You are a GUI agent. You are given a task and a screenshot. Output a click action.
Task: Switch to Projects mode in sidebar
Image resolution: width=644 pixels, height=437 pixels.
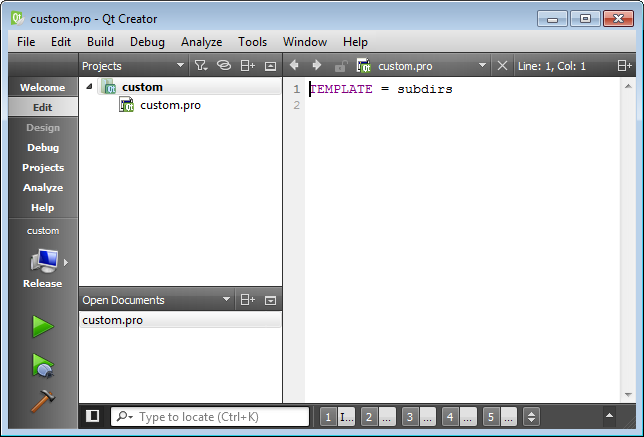[43, 168]
